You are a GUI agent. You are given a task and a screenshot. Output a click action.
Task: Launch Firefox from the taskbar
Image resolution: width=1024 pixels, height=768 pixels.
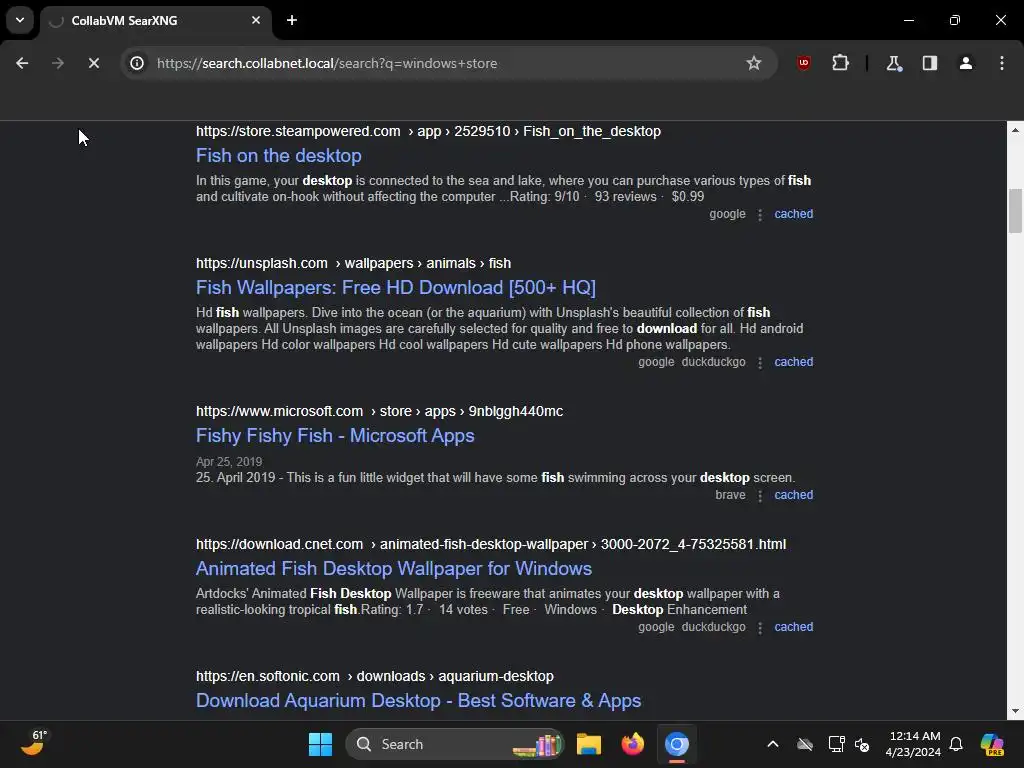click(x=632, y=744)
